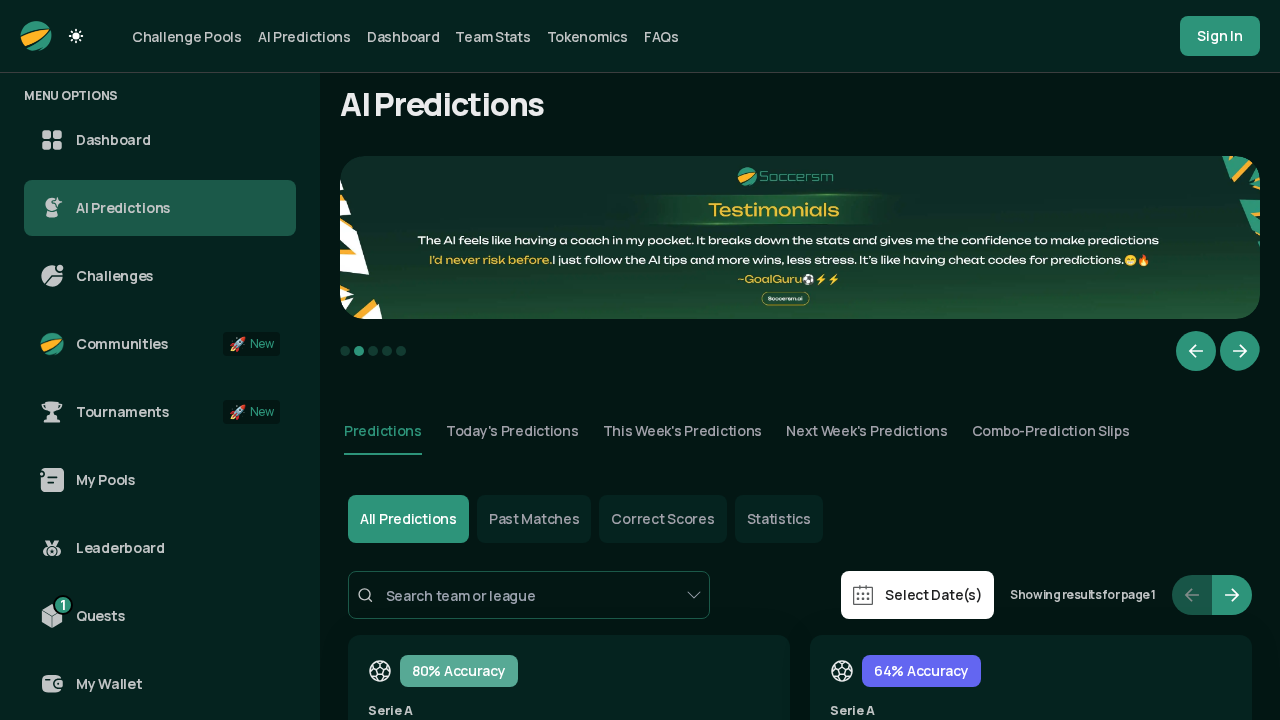Expand the search team or league dropdown
The width and height of the screenshot is (1280, 720).
(693, 595)
